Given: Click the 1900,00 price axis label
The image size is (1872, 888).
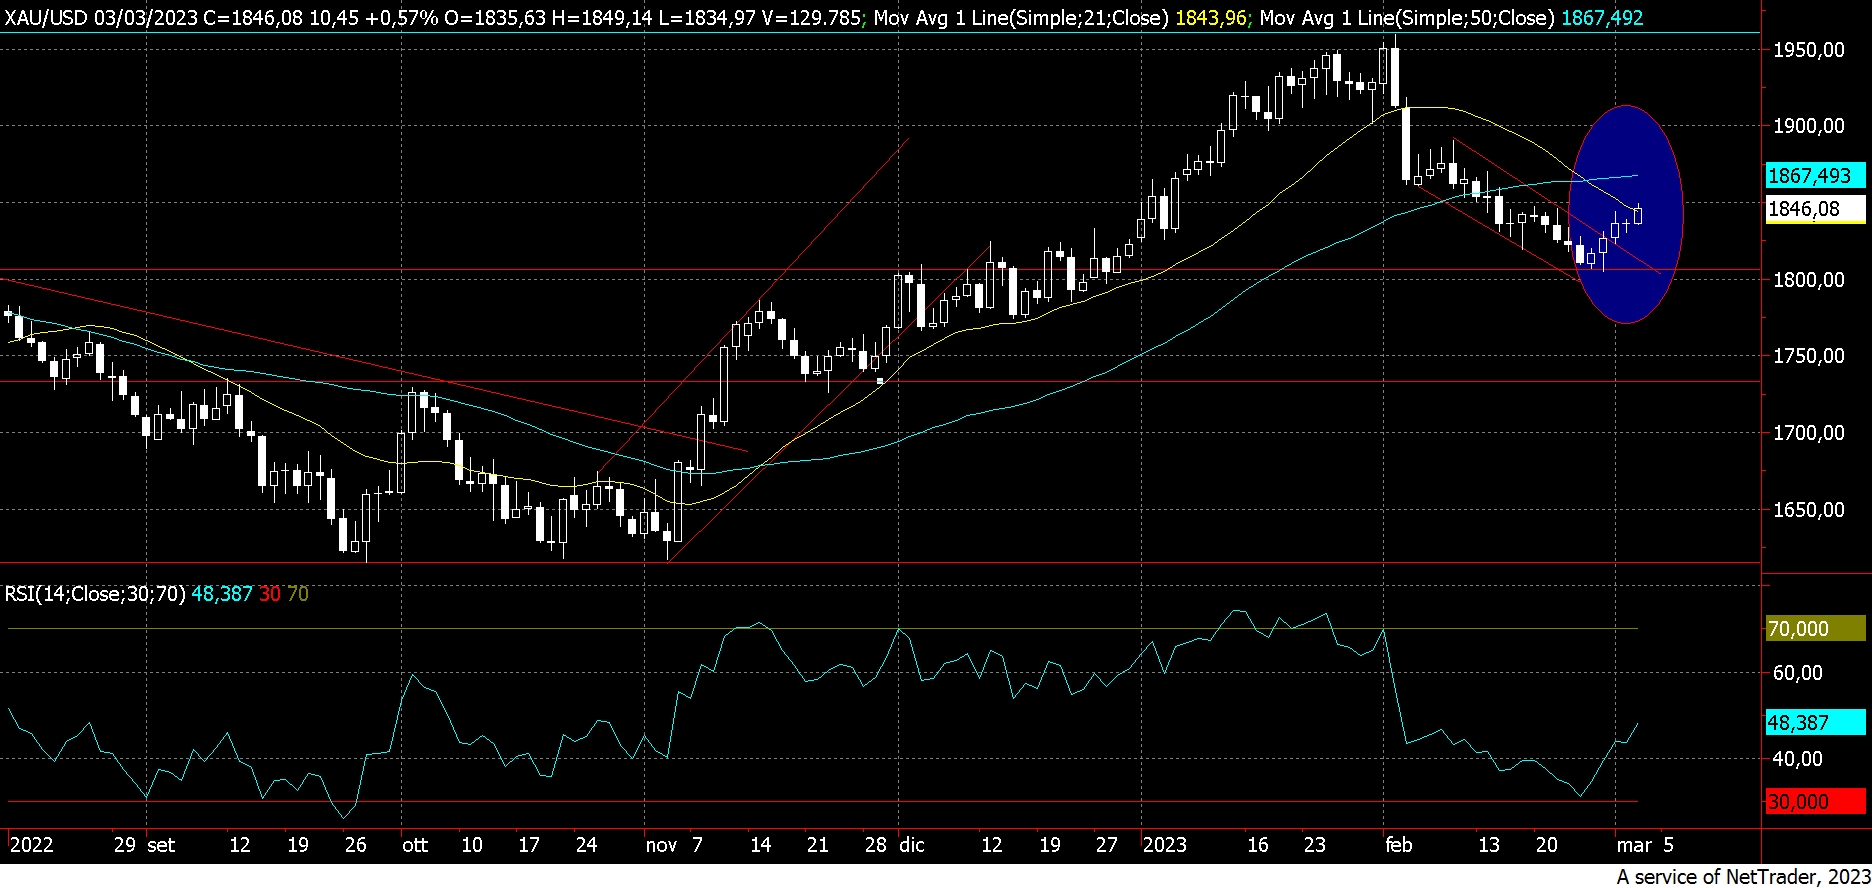Looking at the screenshot, I should click(x=1809, y=126).
